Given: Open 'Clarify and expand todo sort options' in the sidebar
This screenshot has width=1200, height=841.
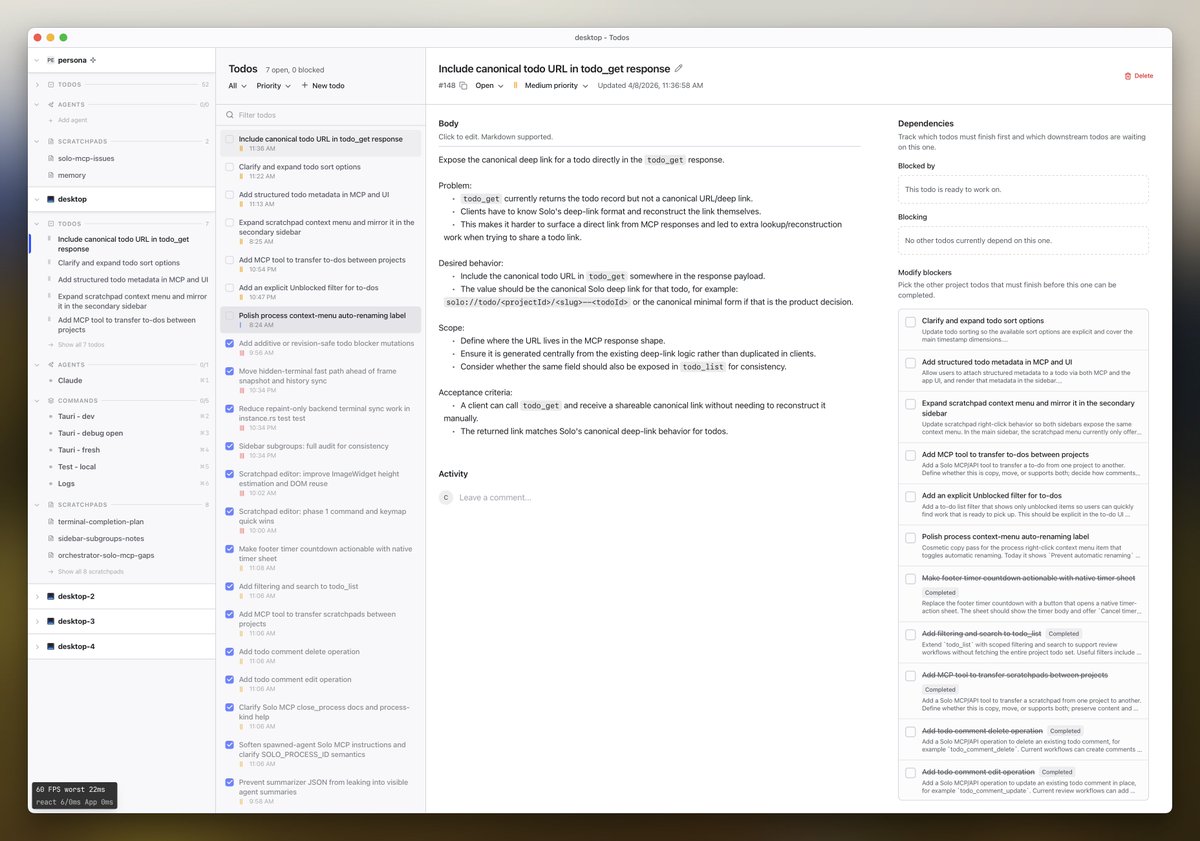Looking at the screenshot, I should click(x=119, y=263).
